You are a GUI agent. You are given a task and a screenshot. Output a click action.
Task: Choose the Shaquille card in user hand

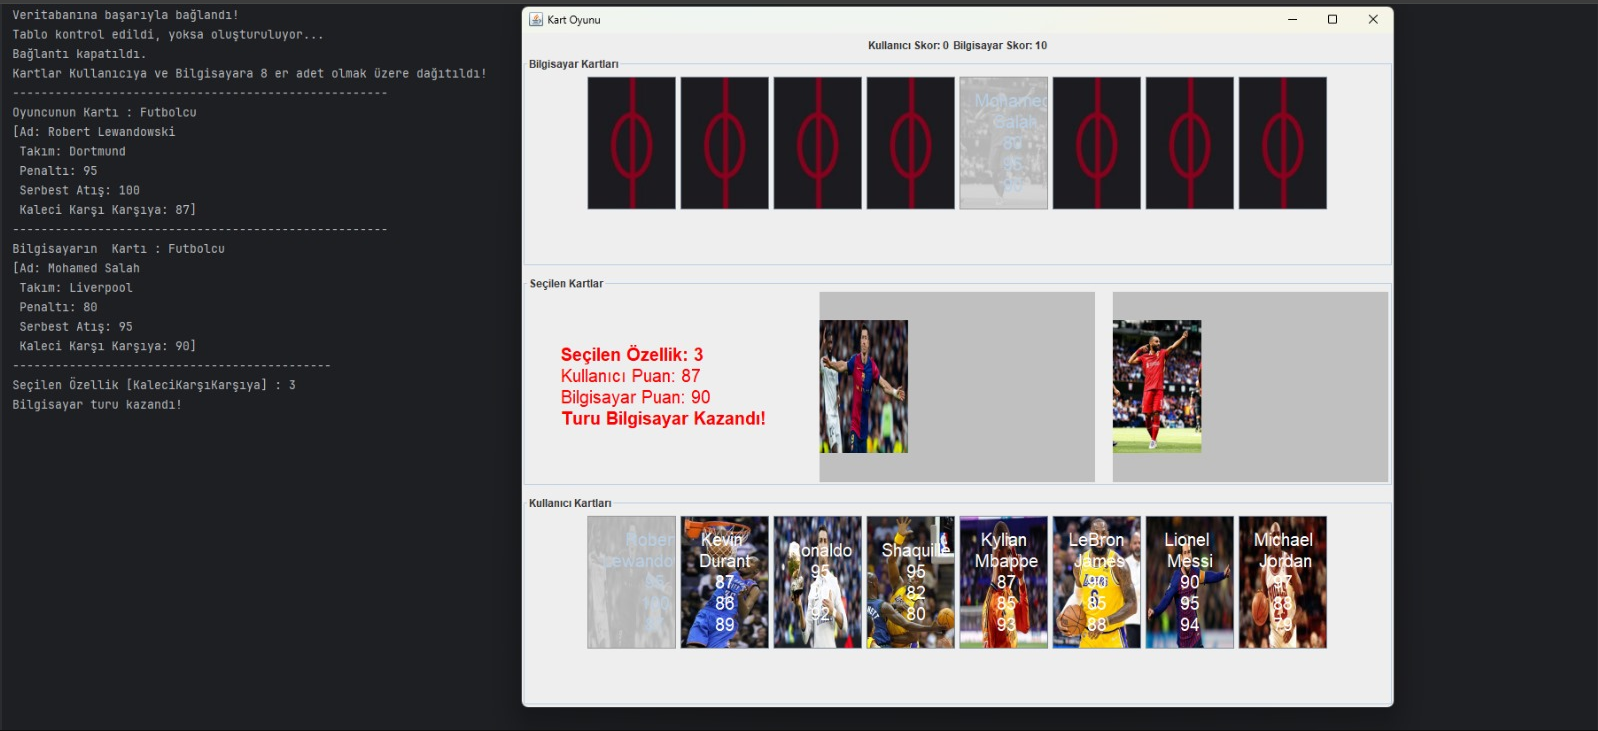coord(910,582)
